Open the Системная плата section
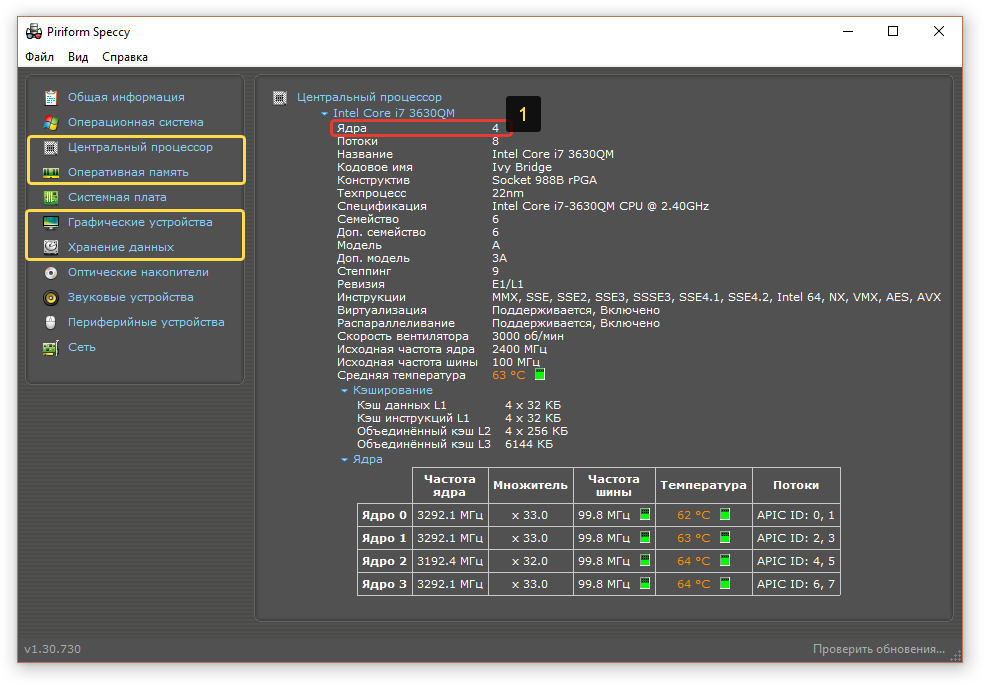This screenshot has width=984, height=685. click(x=117, y=198)
